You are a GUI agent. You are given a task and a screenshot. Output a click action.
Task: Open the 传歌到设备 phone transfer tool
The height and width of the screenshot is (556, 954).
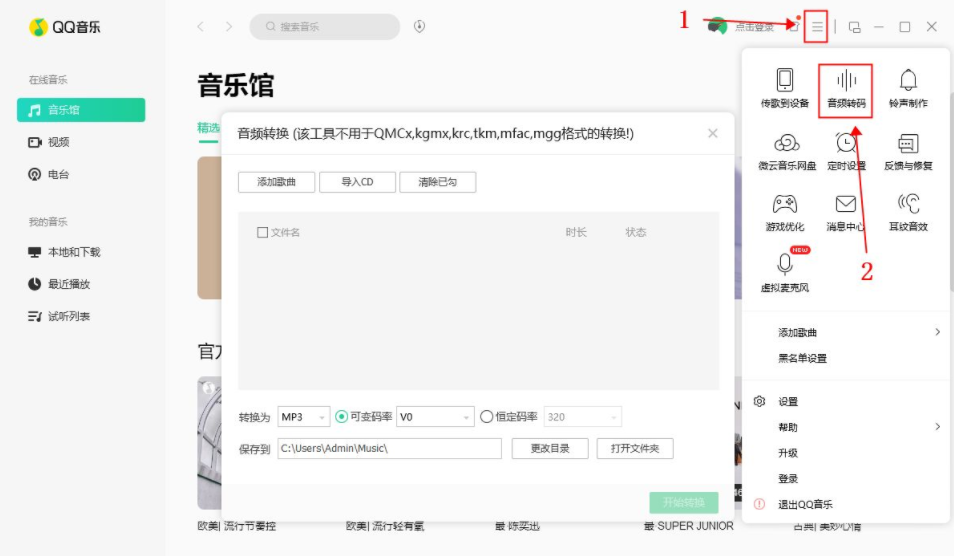coord(785,88)
